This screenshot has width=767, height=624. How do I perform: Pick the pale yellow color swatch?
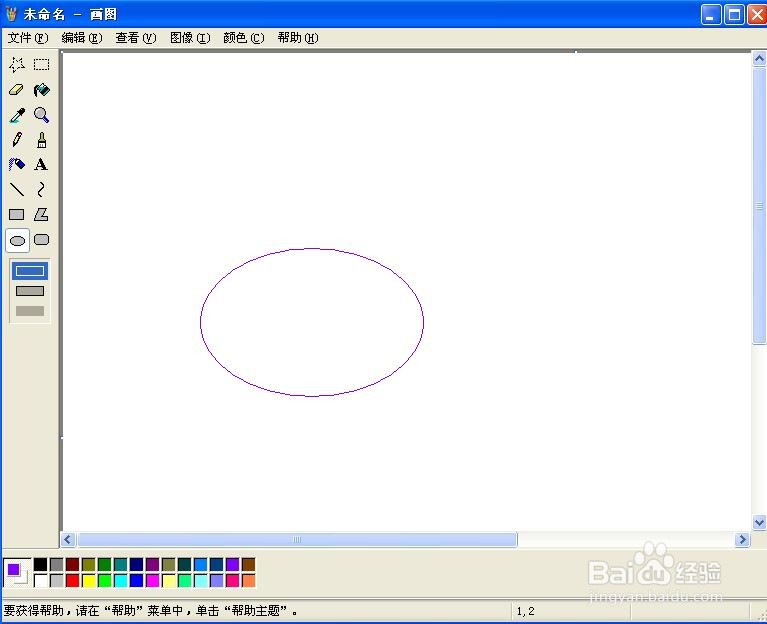168,580
